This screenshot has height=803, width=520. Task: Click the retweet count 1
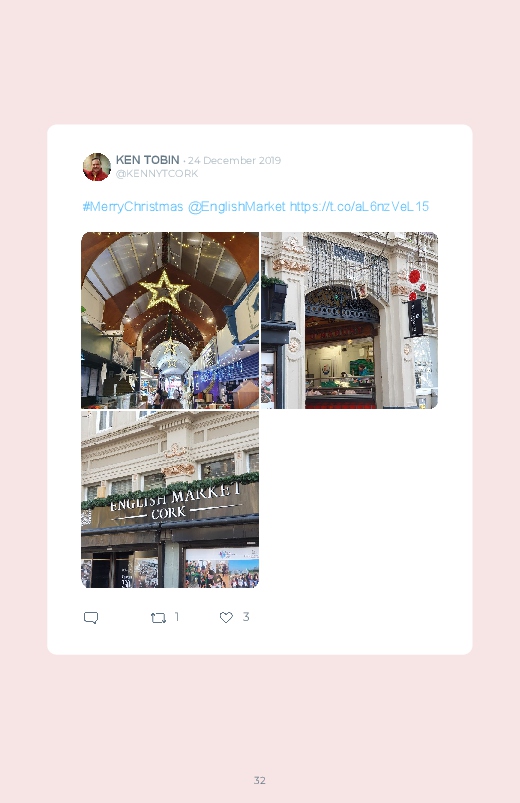click(x=177, y=617)
